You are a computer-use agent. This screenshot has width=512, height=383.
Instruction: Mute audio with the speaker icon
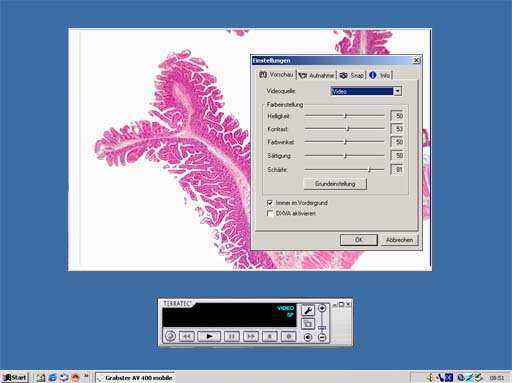pos(308,337)
